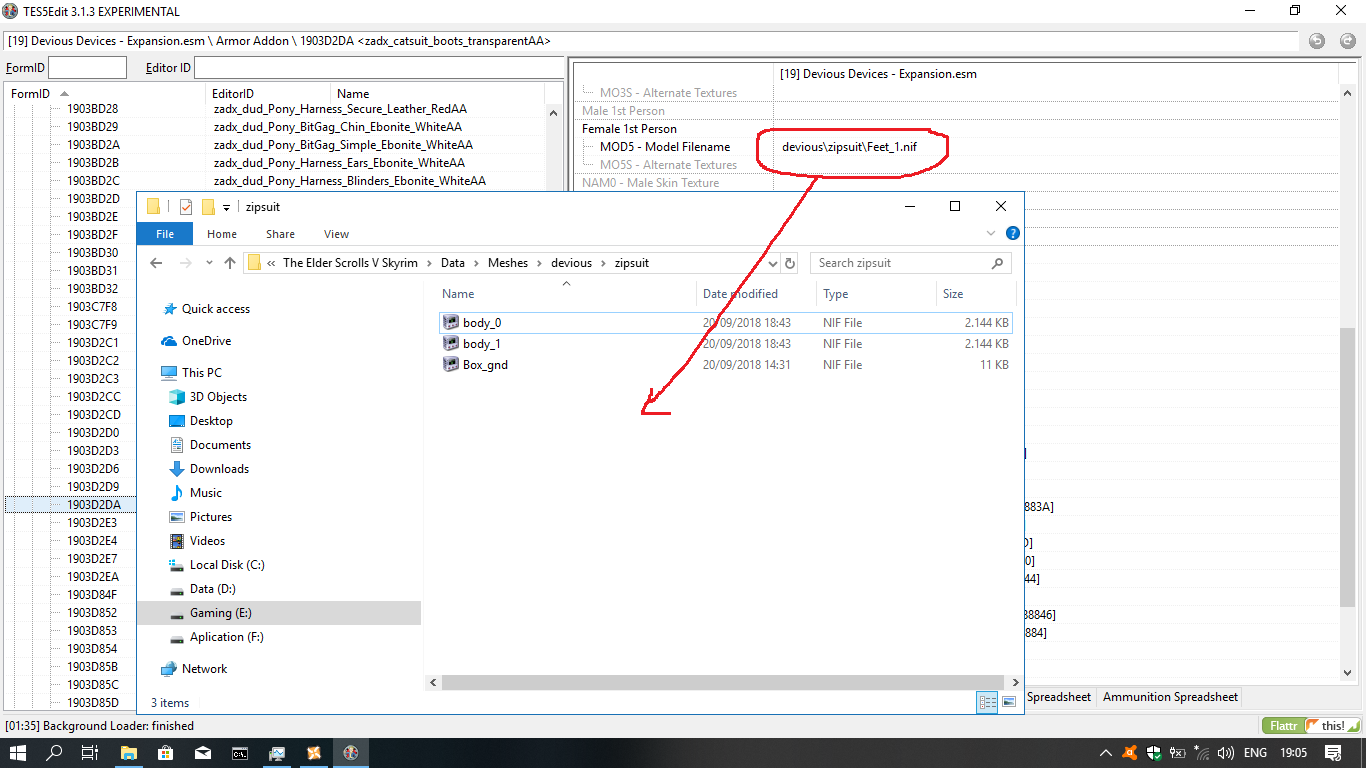Viewport: 1366px width, 768px height.
Task: Click the Explorer Help question mark icon
Action: (x=1012, y=234)
